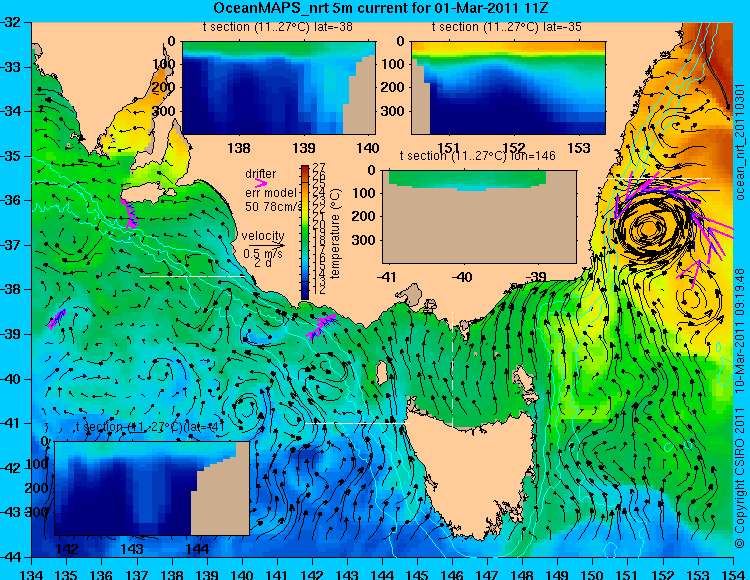Select the 't section lat=-41' inset heading

(150, 427)
